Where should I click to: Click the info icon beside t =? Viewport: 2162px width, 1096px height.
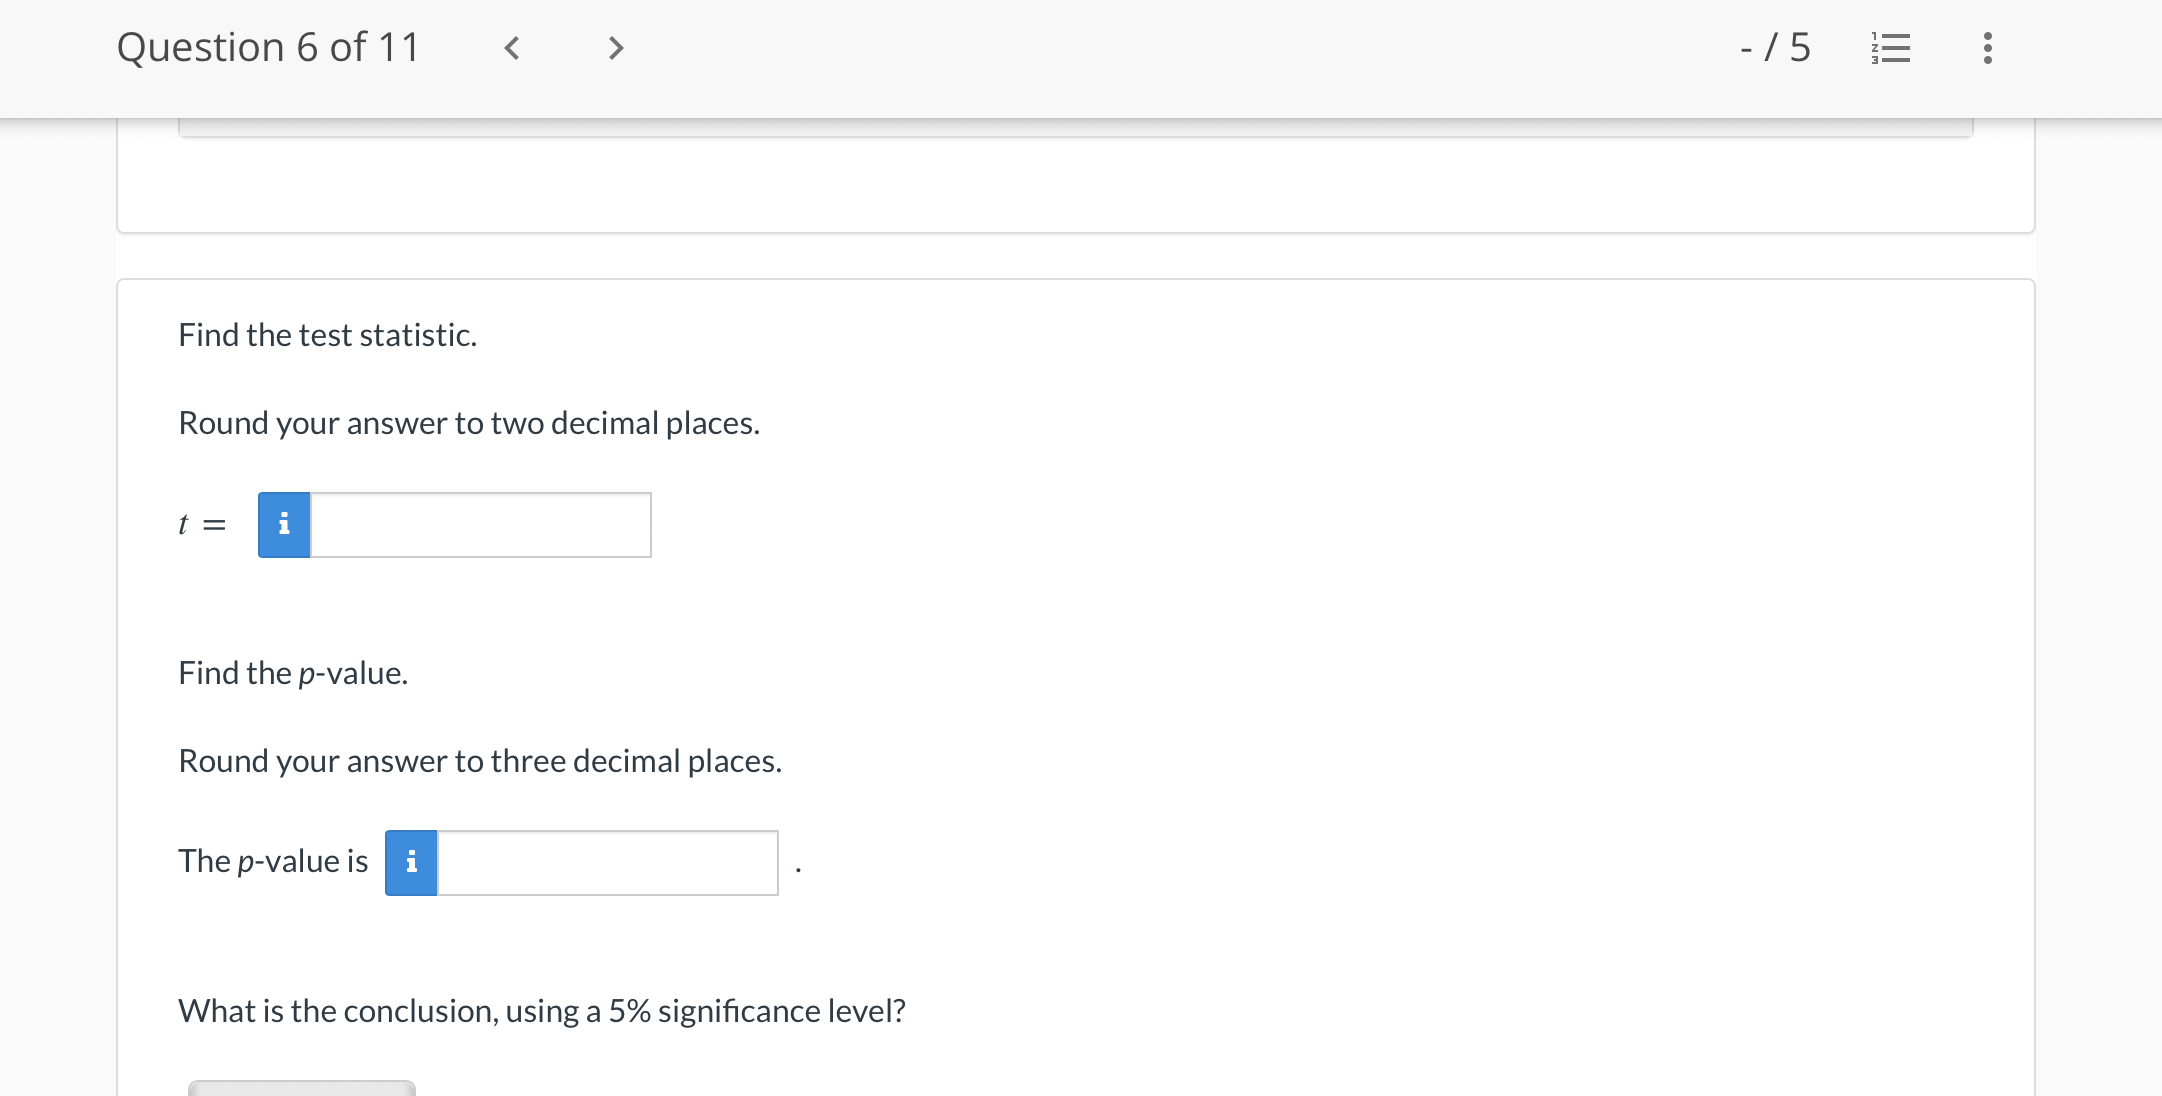(284, 525)
